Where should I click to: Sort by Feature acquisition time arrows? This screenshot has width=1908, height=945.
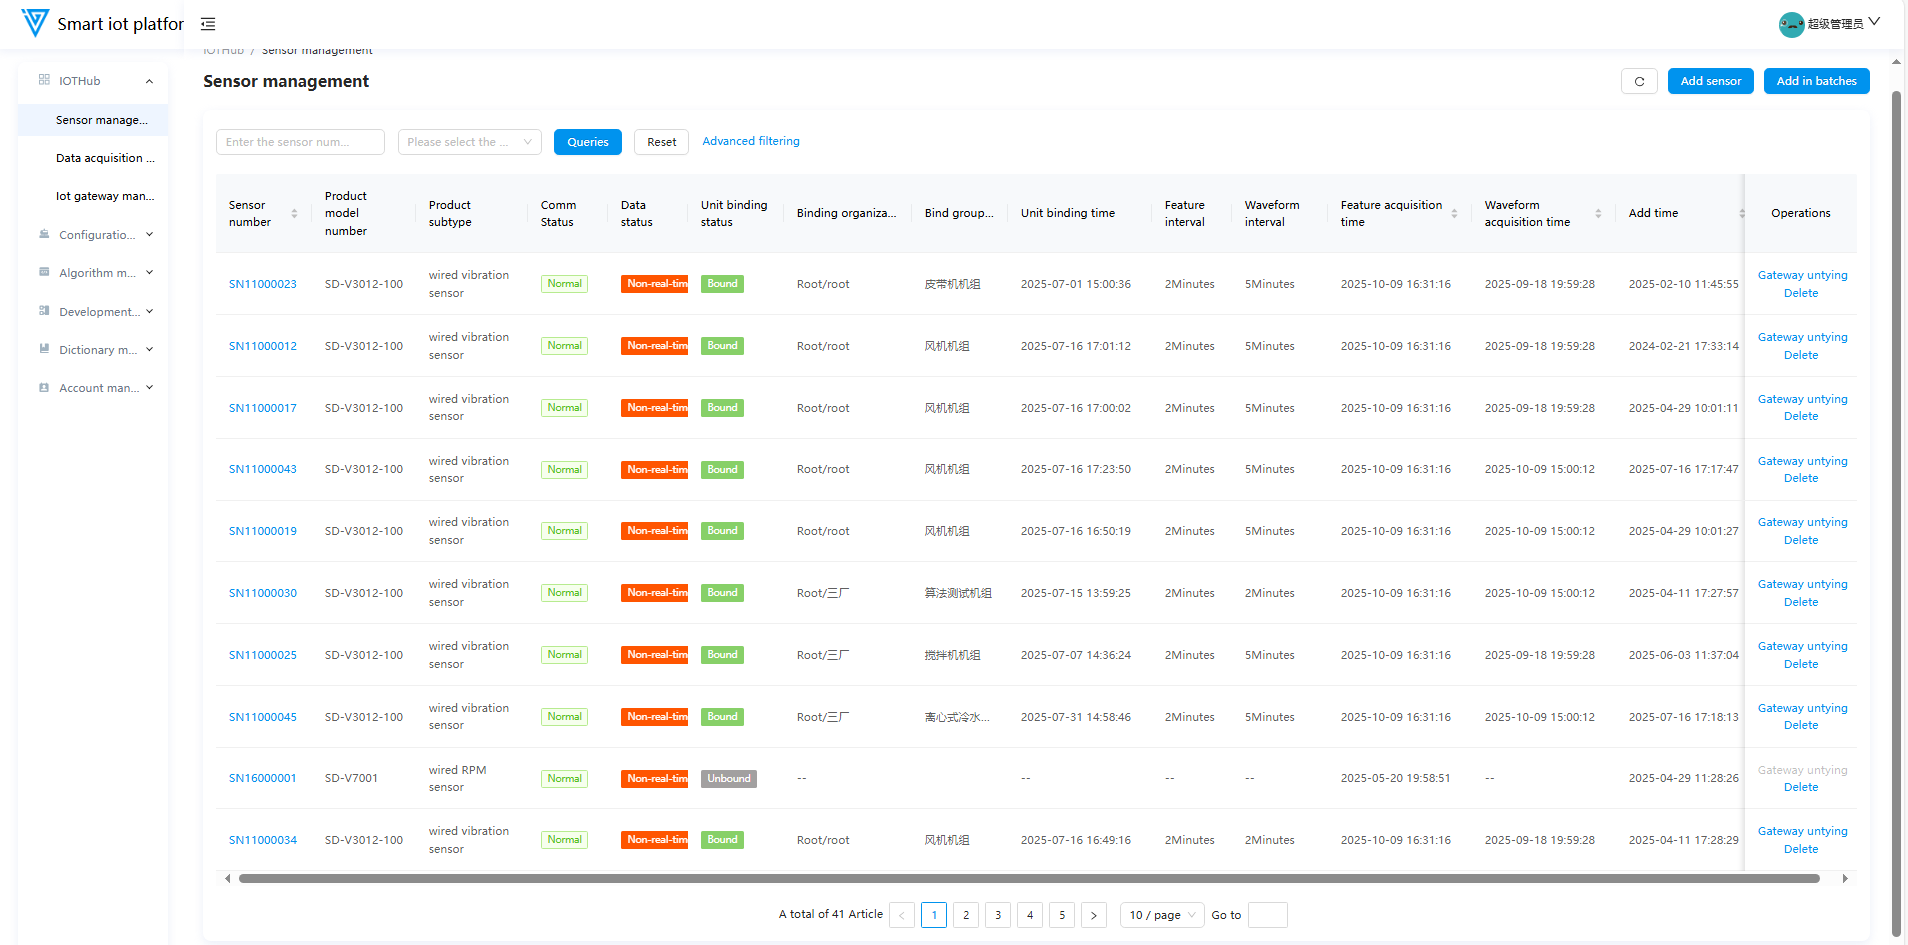(1454, 213)
